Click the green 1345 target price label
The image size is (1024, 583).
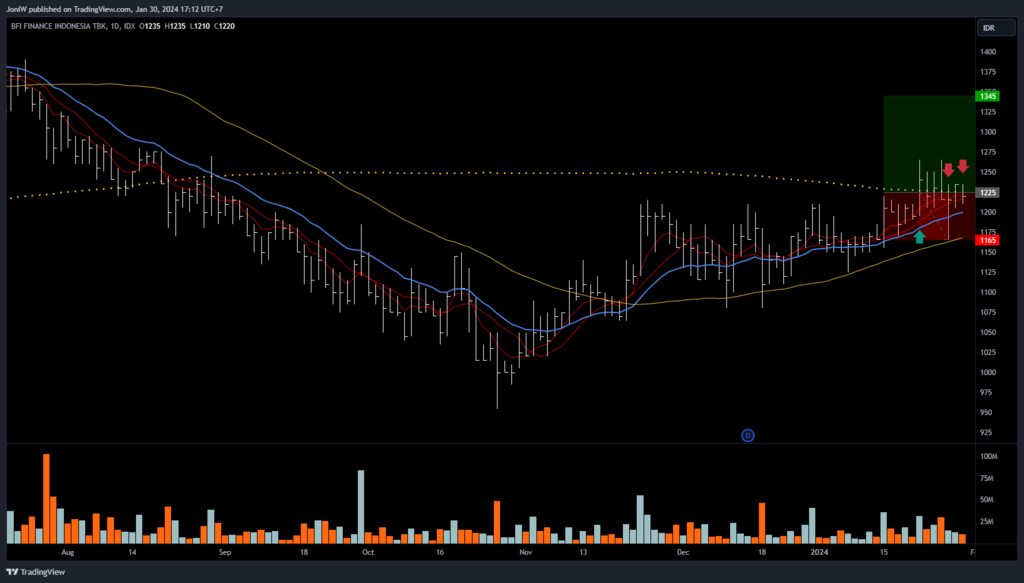point(988,96)
